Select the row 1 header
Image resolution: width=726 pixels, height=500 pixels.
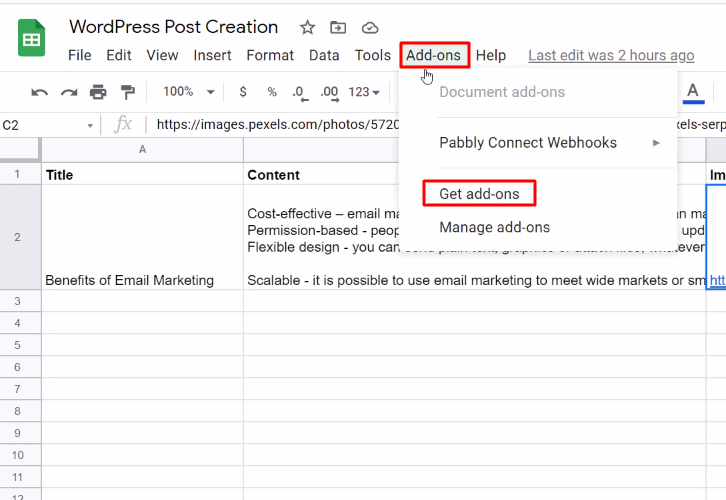(18, 174)
